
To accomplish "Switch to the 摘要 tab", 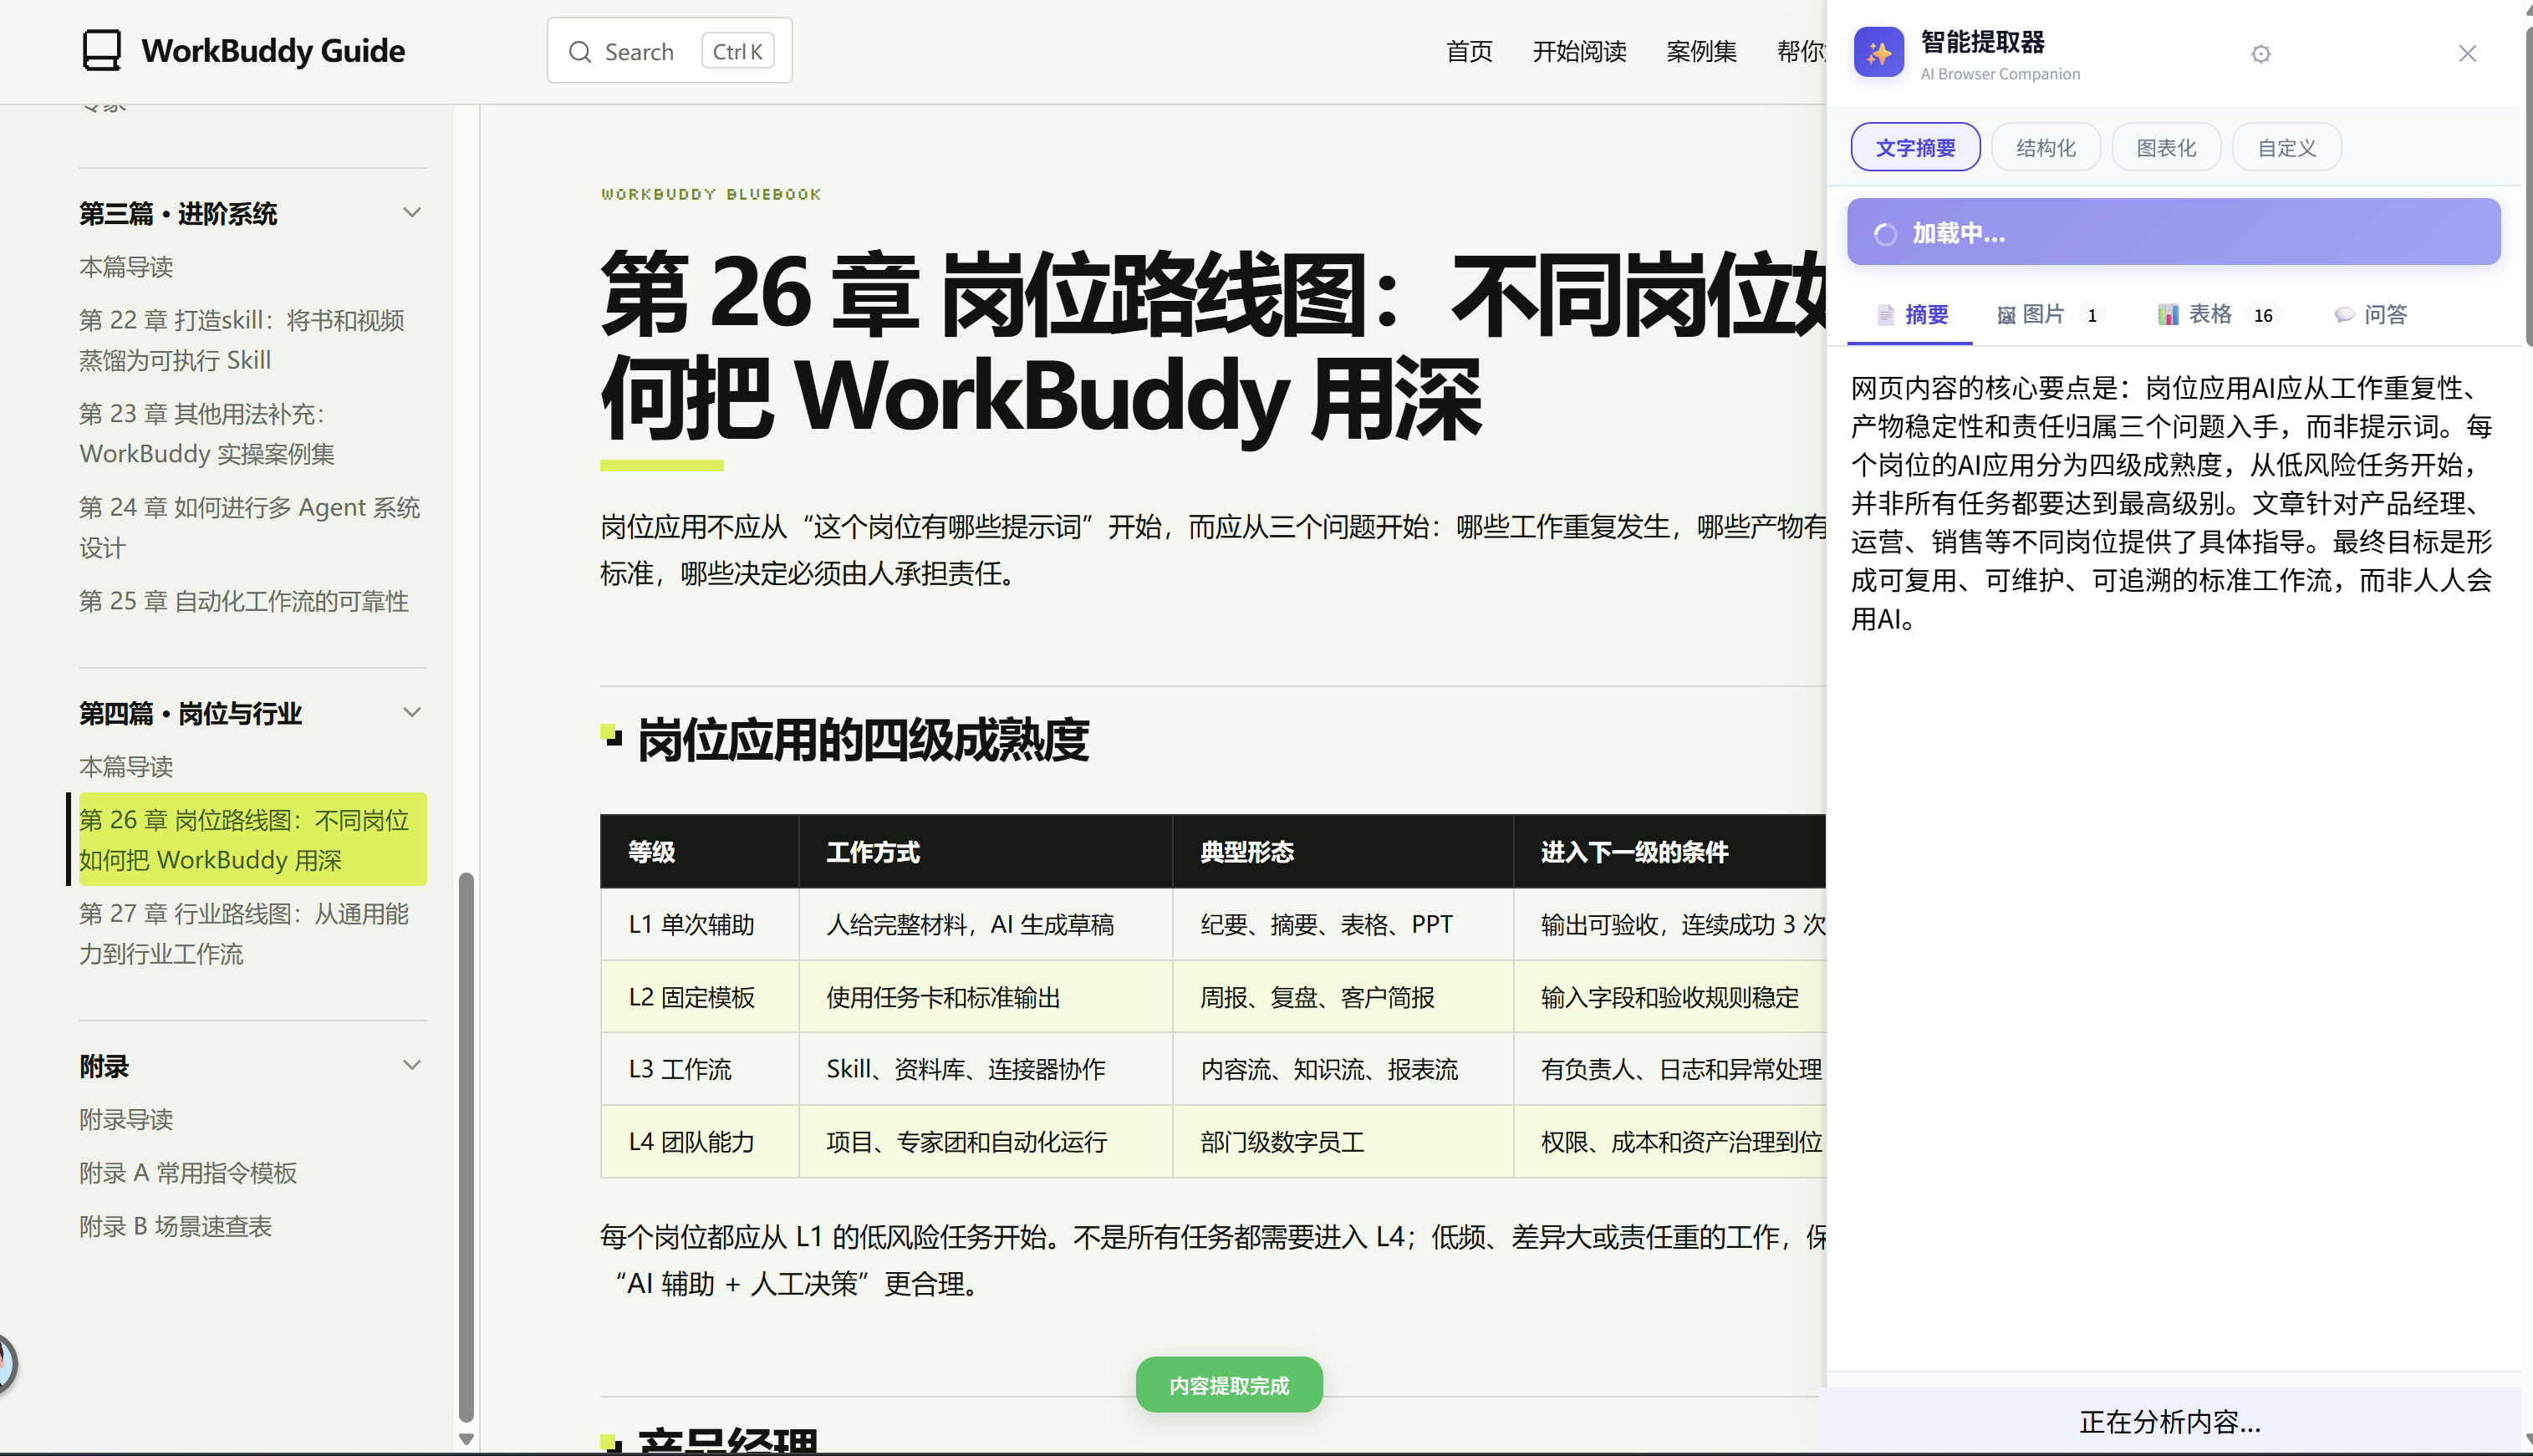I will (1910, 315).
